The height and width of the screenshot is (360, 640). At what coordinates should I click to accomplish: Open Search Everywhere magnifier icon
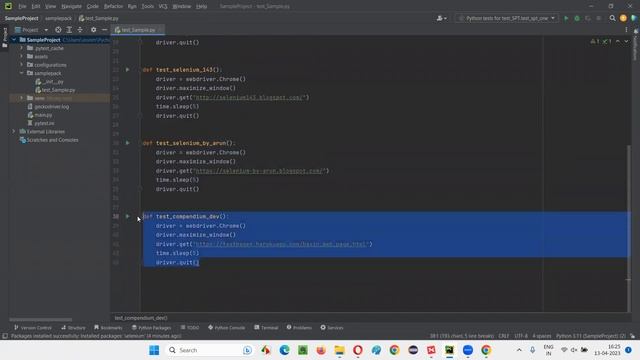[x=612, y=18]
